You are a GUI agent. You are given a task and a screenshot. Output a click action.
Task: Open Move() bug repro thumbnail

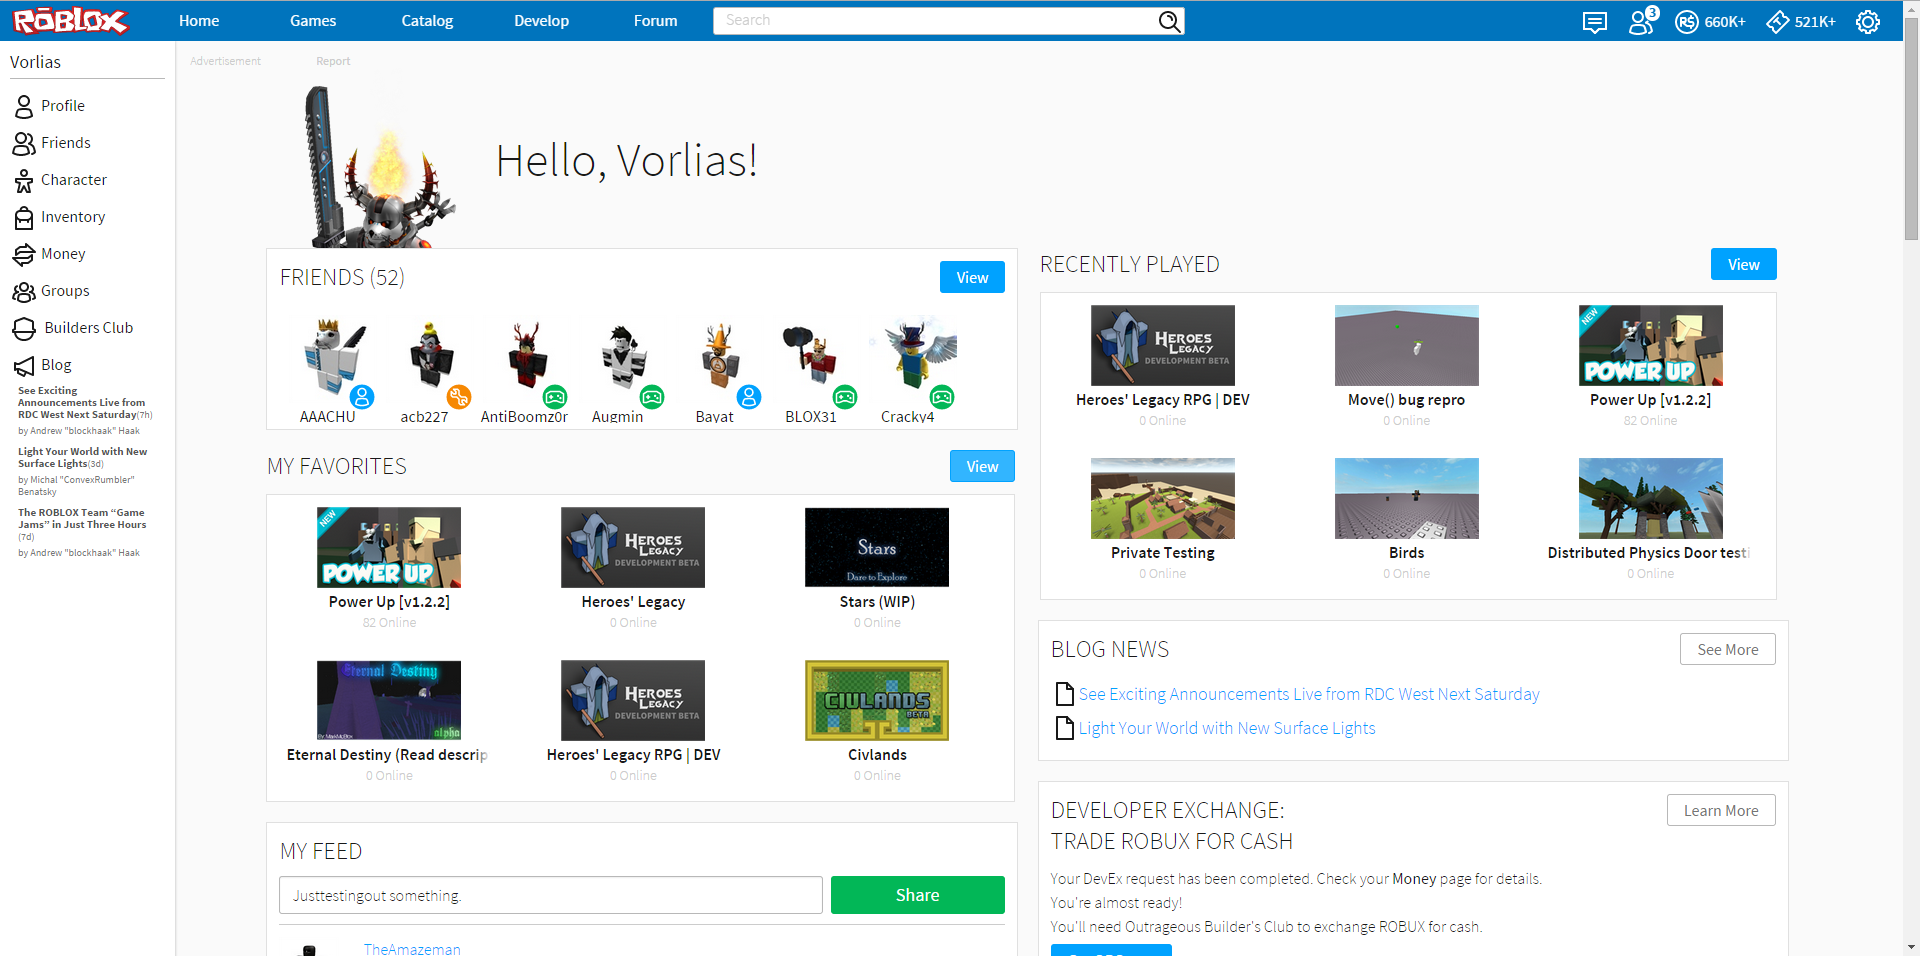tap(1406, 345)
